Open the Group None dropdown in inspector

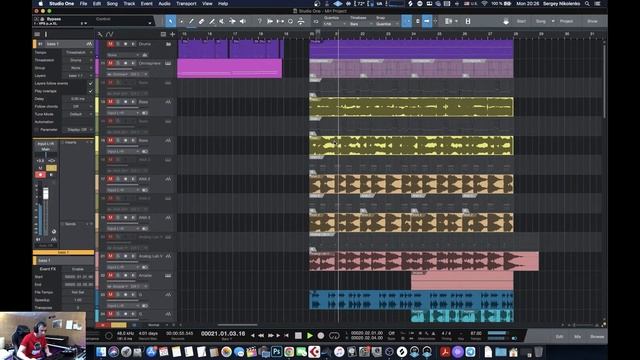(x=78, y=68)
